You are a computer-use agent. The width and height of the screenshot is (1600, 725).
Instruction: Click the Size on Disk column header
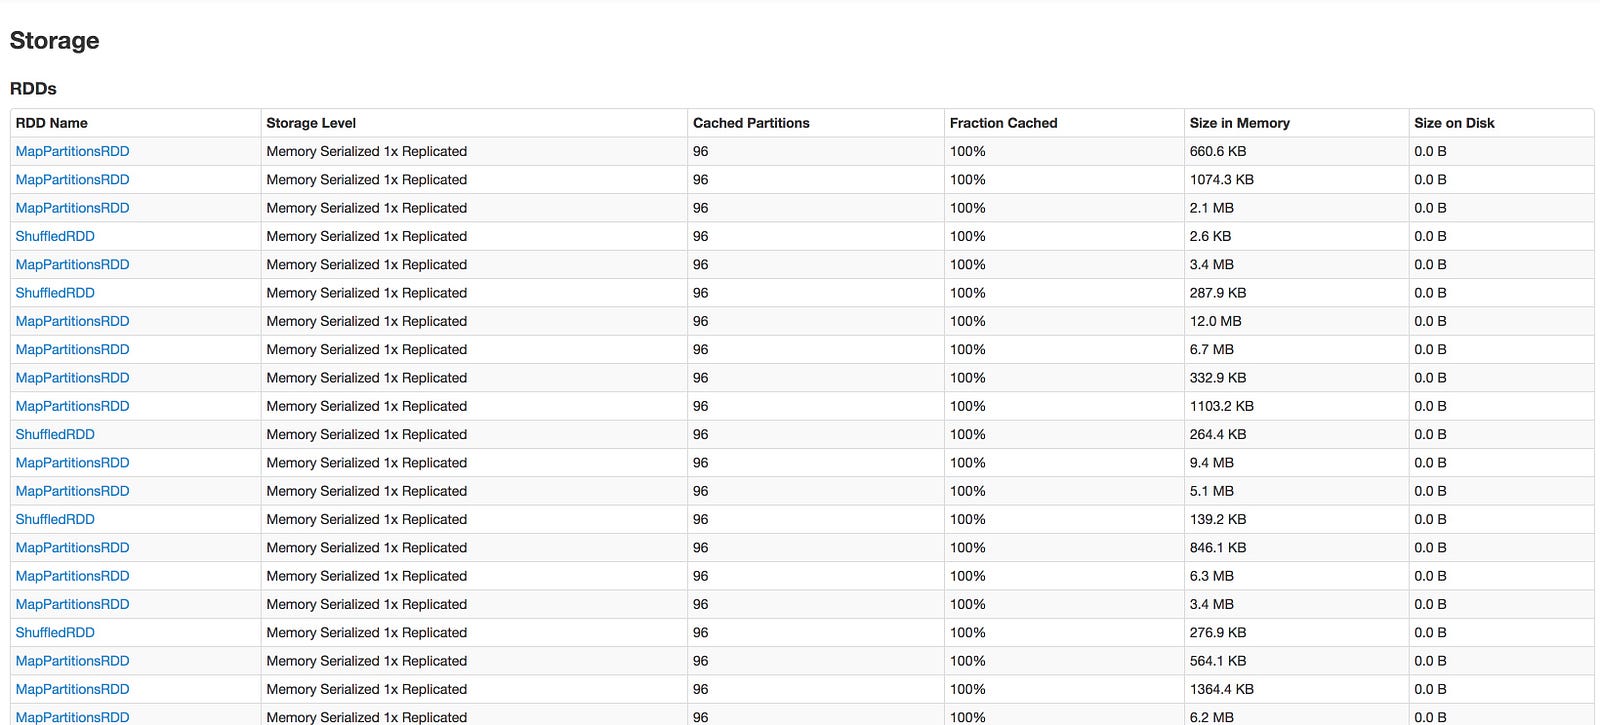[x=1454, y=123]
